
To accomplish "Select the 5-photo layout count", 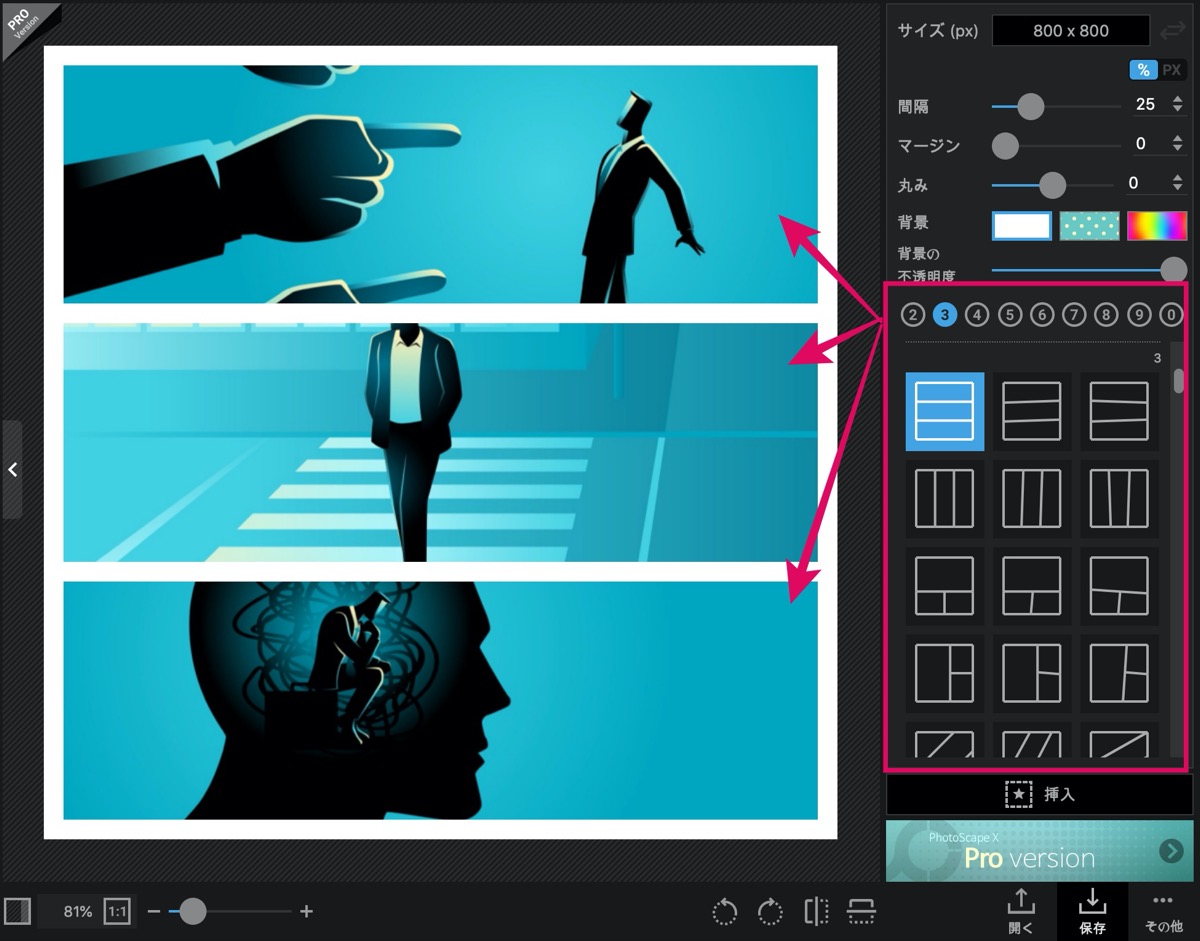I will (x=1010, y=315).
